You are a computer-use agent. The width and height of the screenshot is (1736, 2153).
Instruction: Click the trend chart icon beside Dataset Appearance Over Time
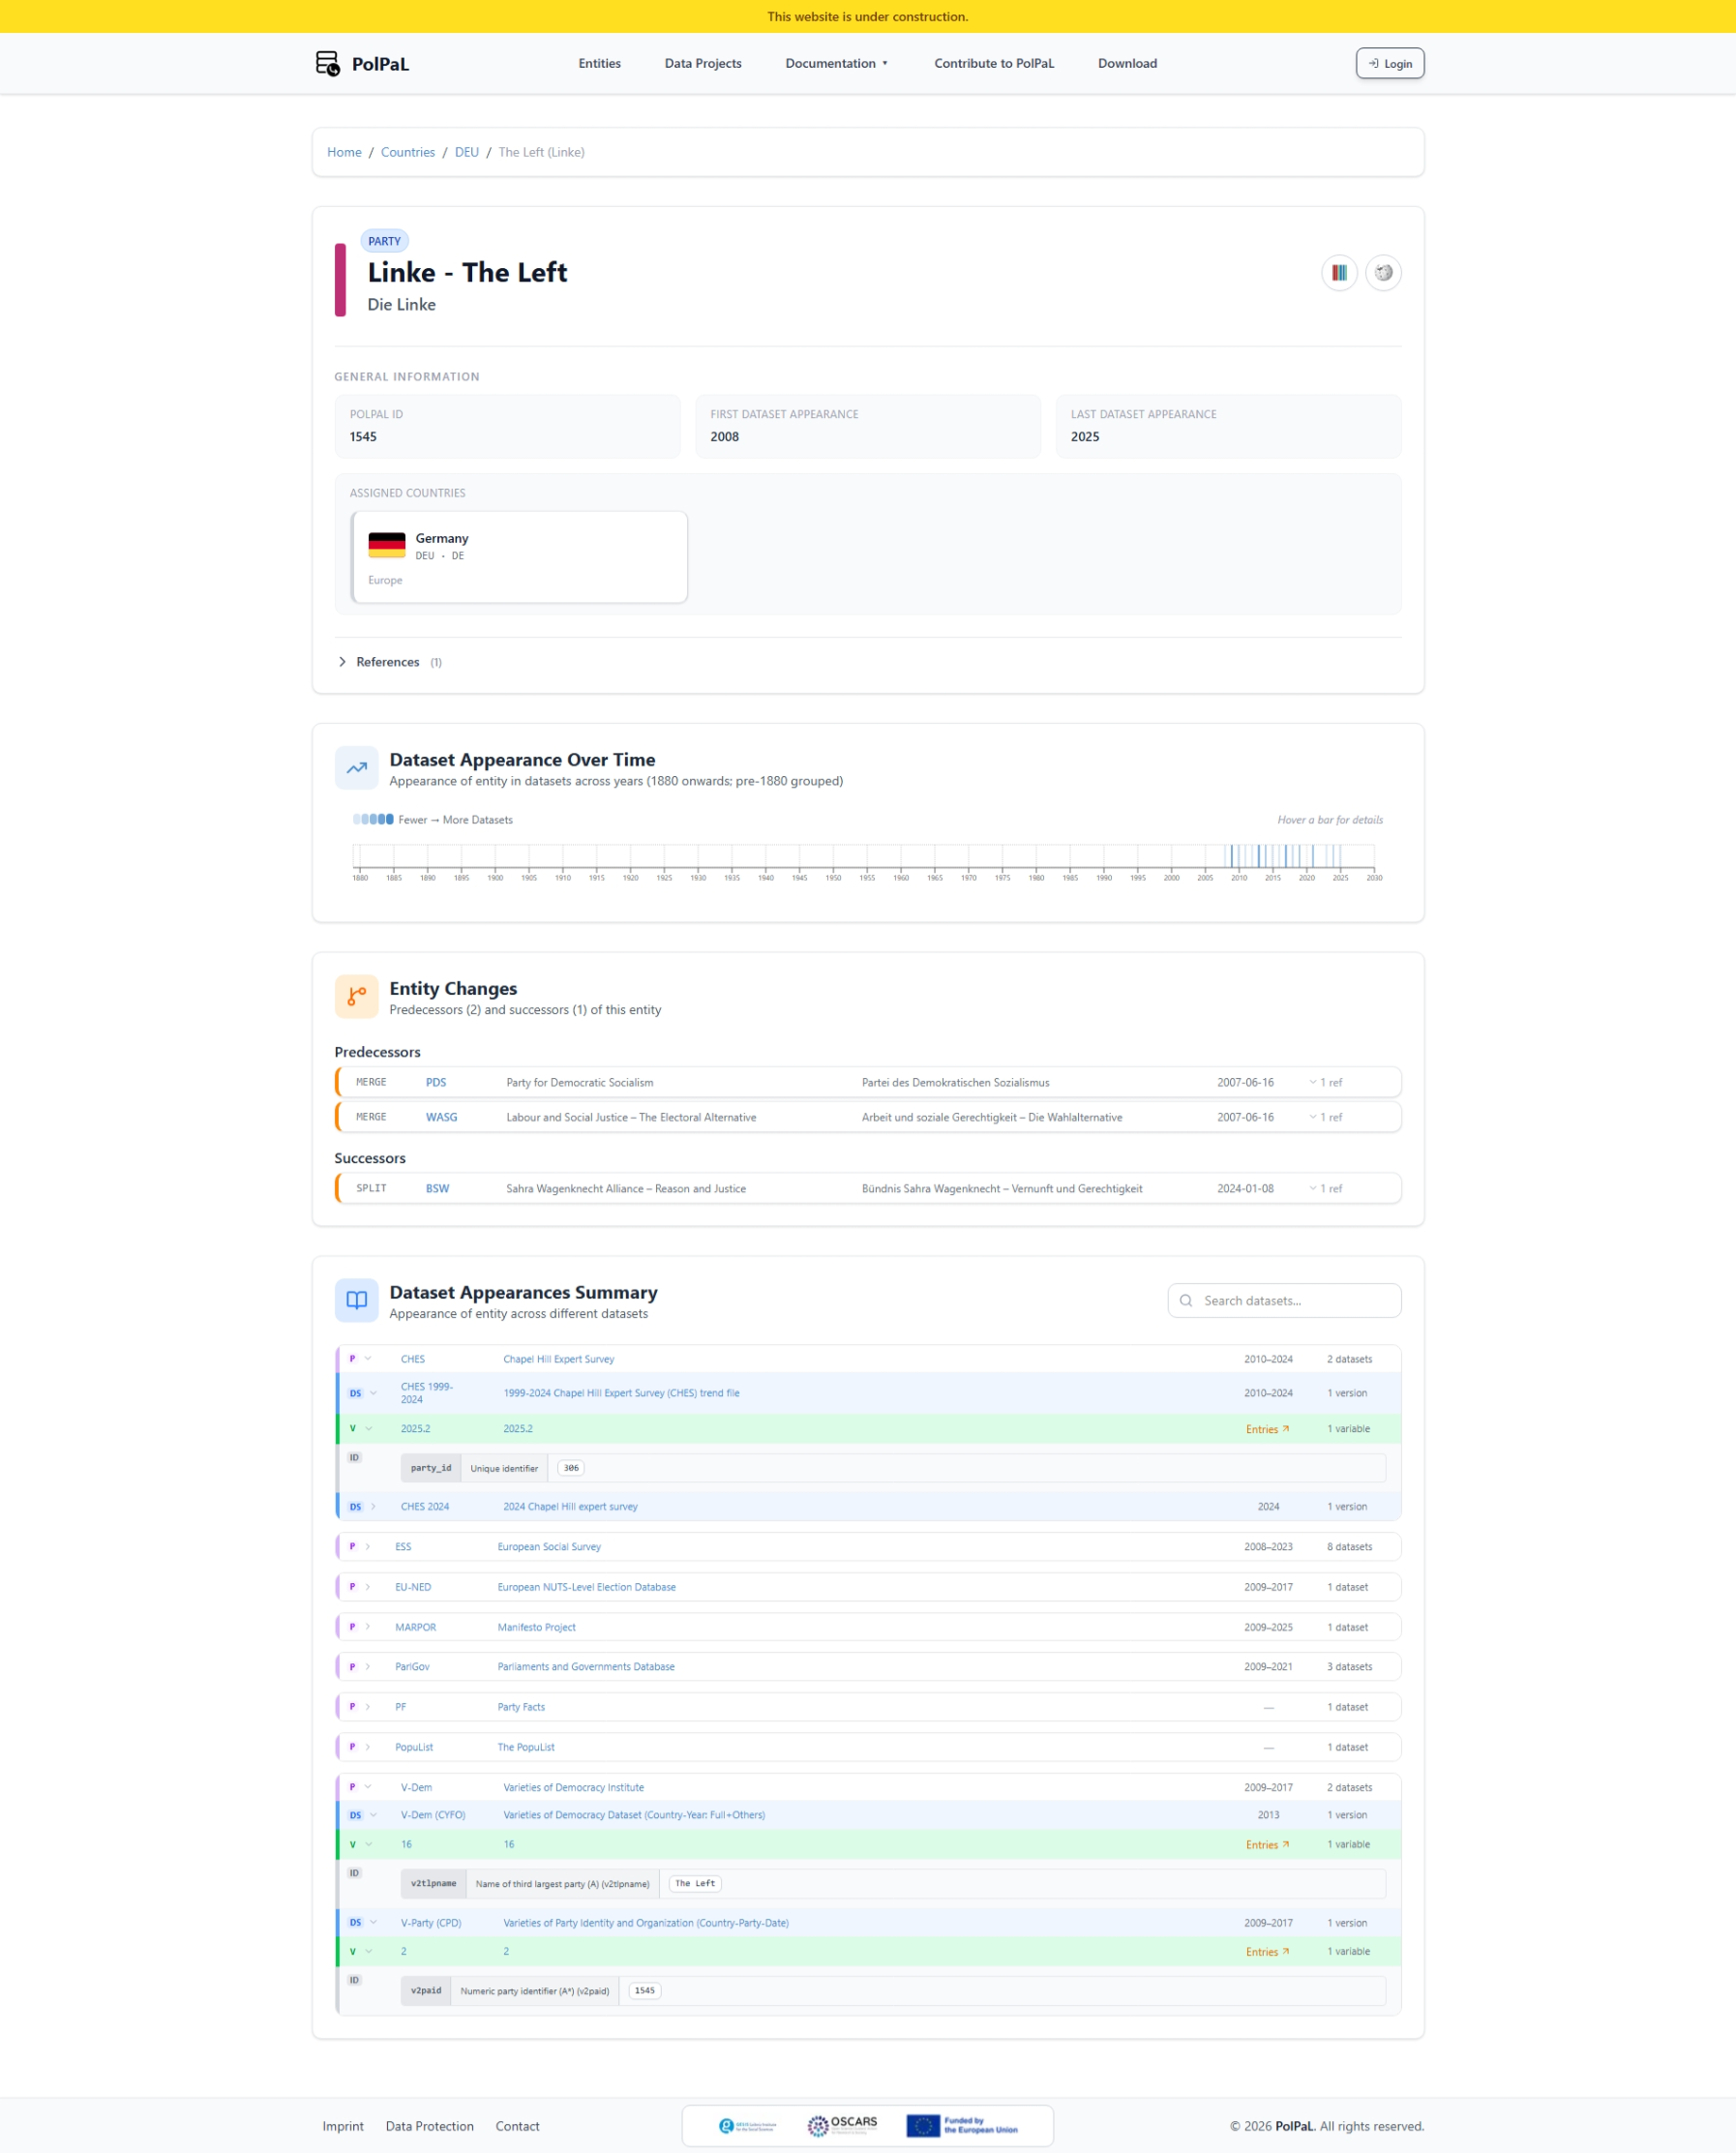click(x=357, y=768)
